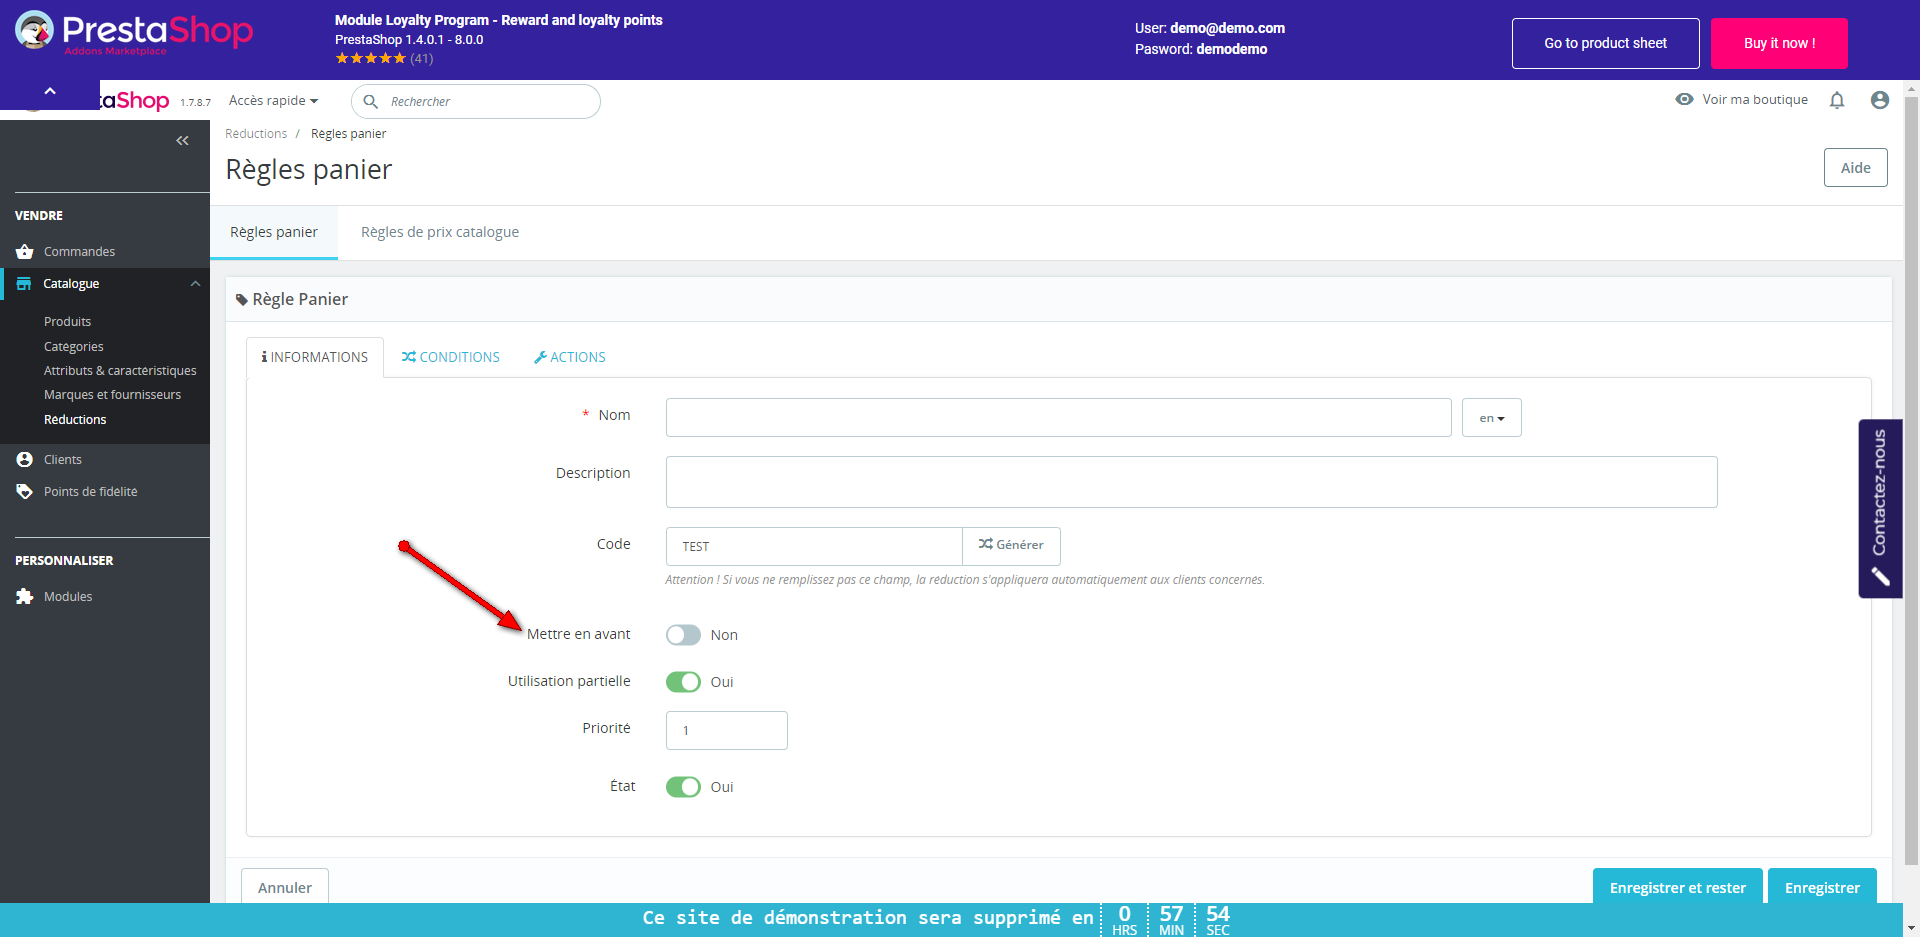Screen dimensions: 1920x937
Task: Open Reductions in the sidebar
Action: [75, 419]
